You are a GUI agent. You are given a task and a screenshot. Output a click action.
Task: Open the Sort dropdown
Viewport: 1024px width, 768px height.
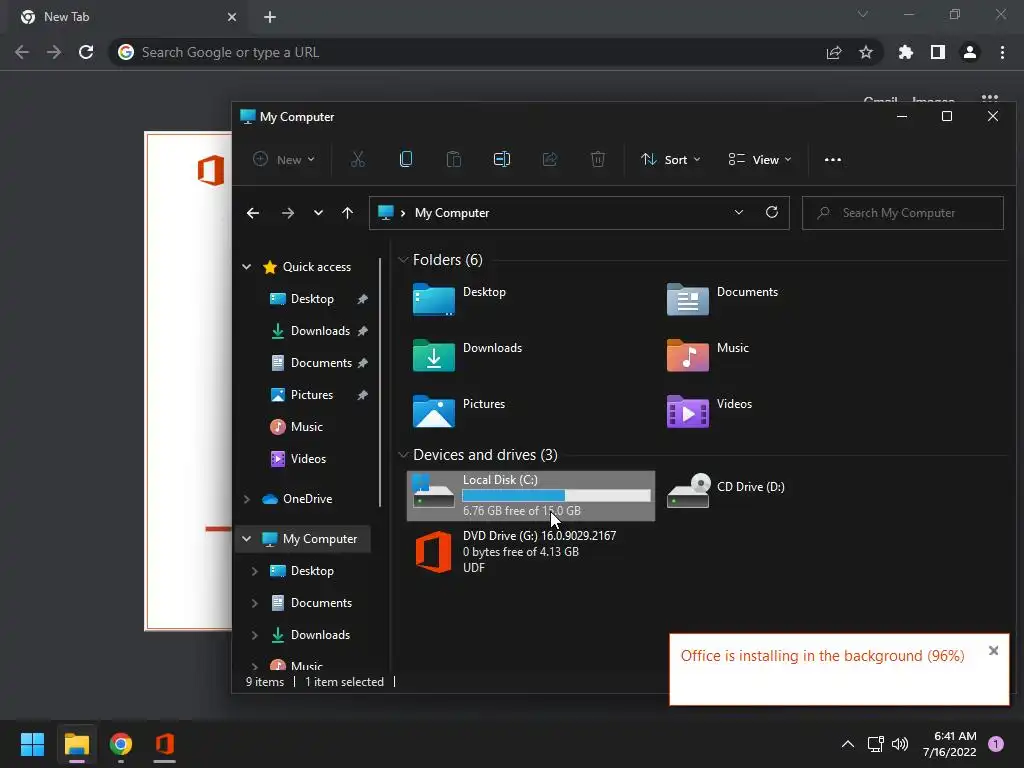[x=671, y=159]
